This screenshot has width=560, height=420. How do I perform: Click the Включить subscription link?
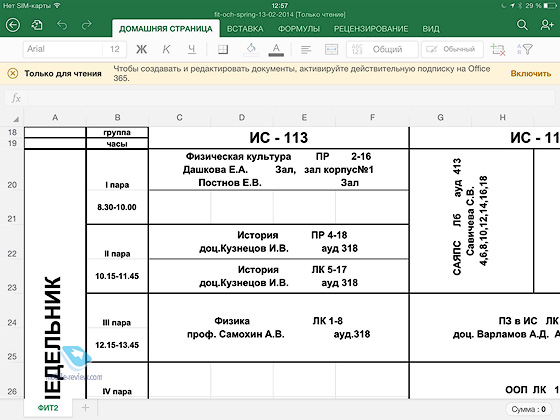point(531,73)
